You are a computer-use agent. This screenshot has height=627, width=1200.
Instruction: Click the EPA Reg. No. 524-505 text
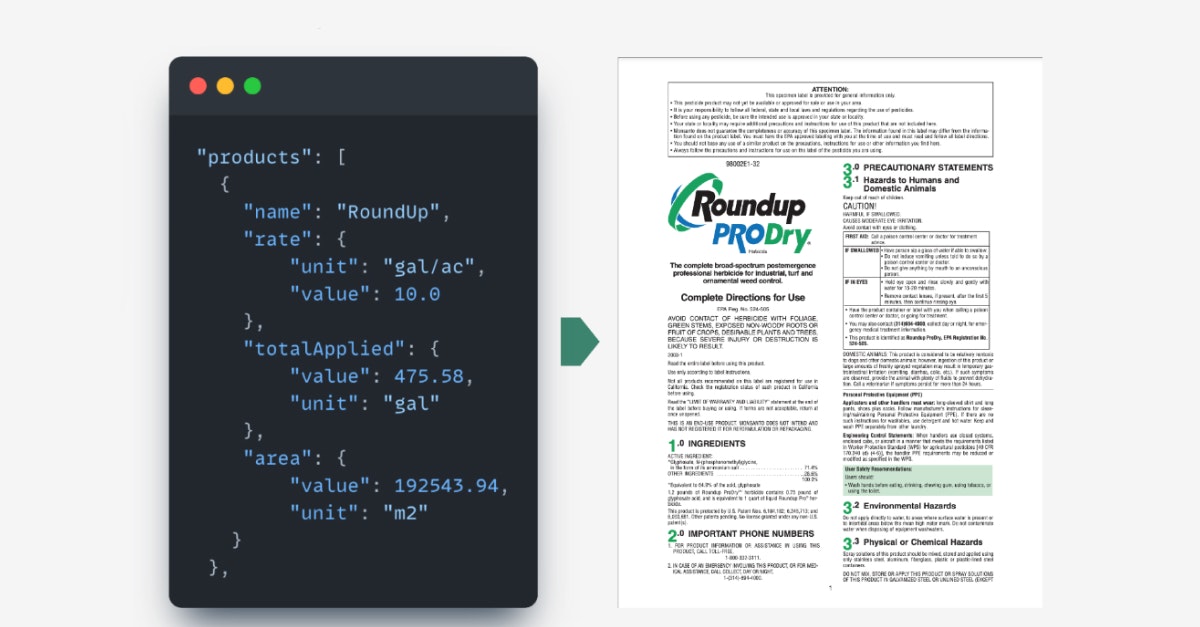[745, 308]
